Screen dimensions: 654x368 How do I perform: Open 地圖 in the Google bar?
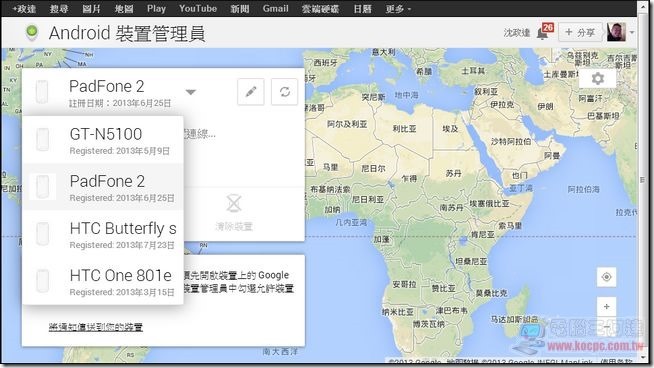[x=124, y=9]
